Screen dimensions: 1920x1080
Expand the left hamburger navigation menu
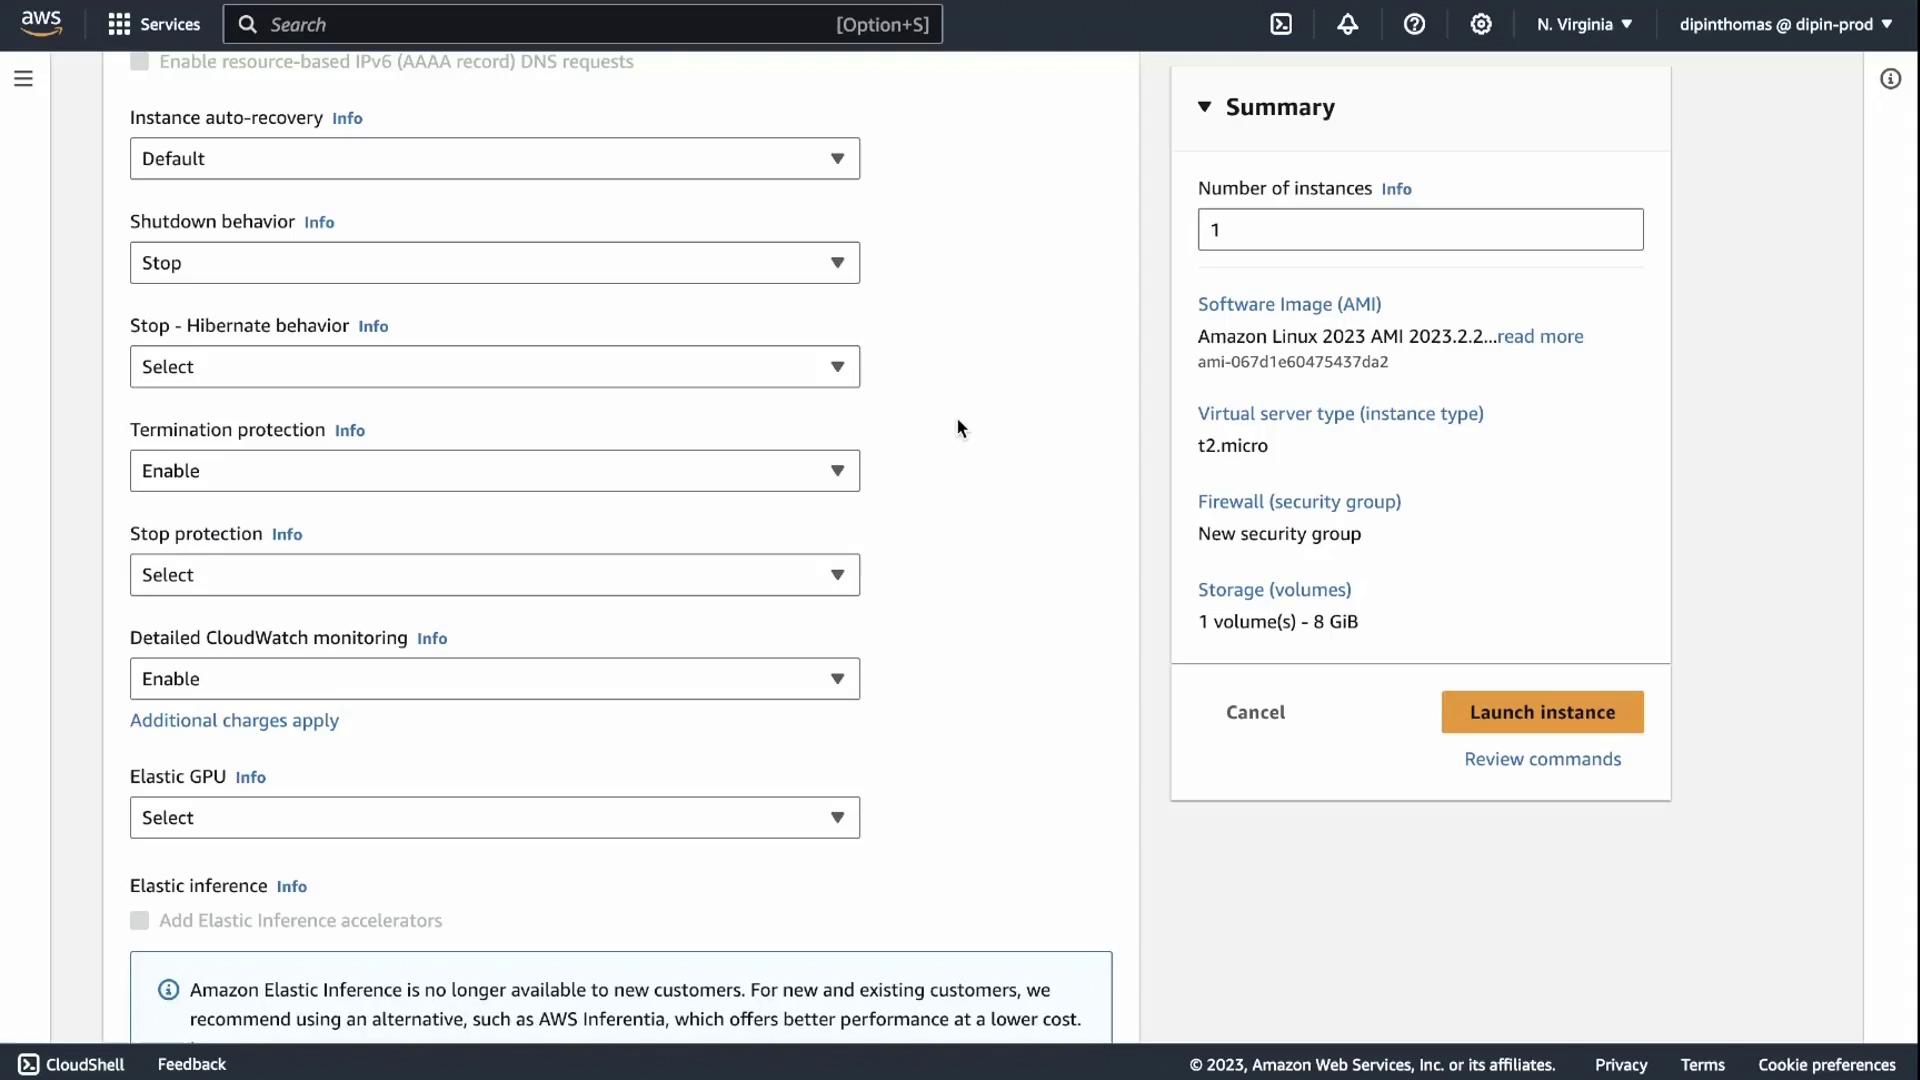click(23, 78)
